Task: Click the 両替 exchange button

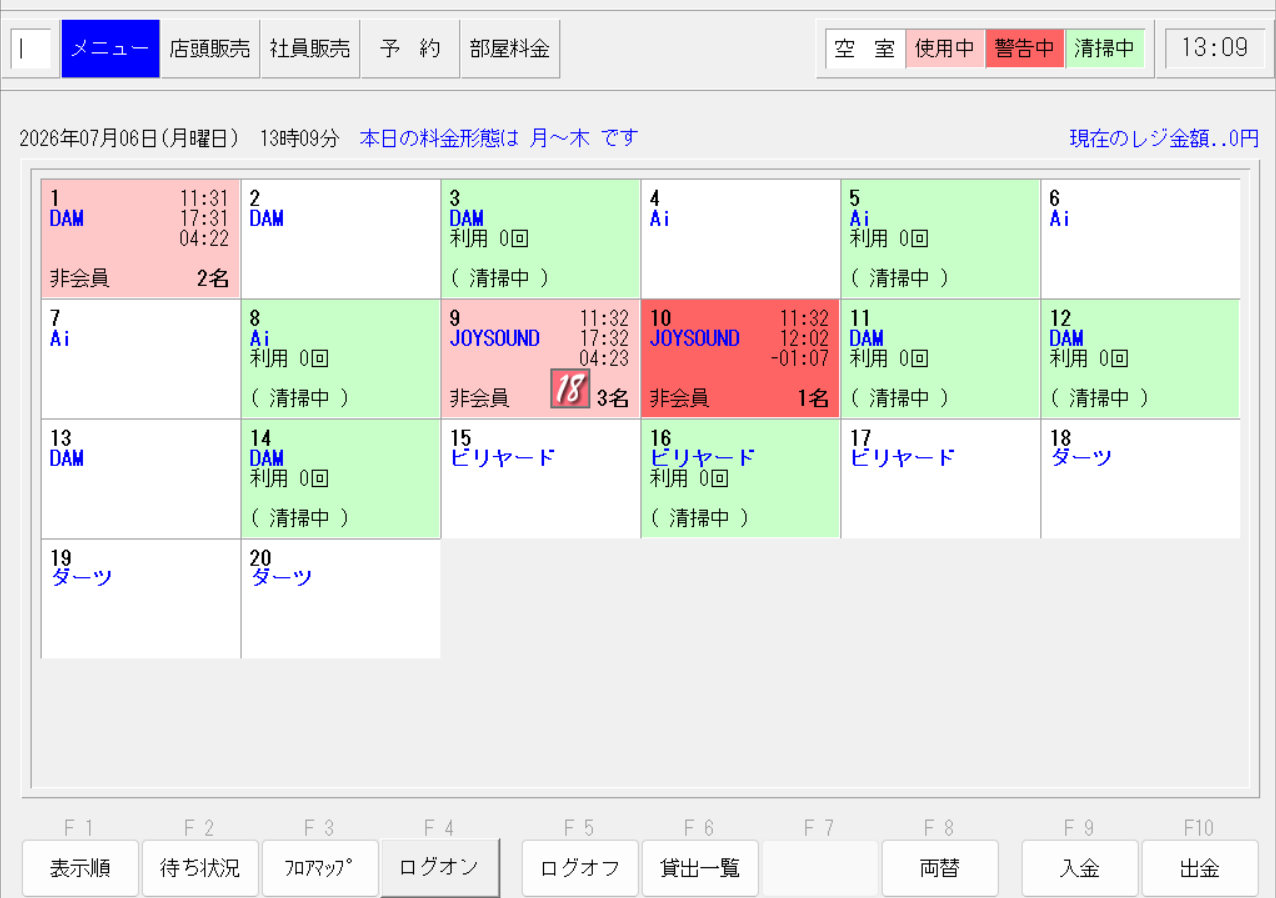Action: coord(940,868)
